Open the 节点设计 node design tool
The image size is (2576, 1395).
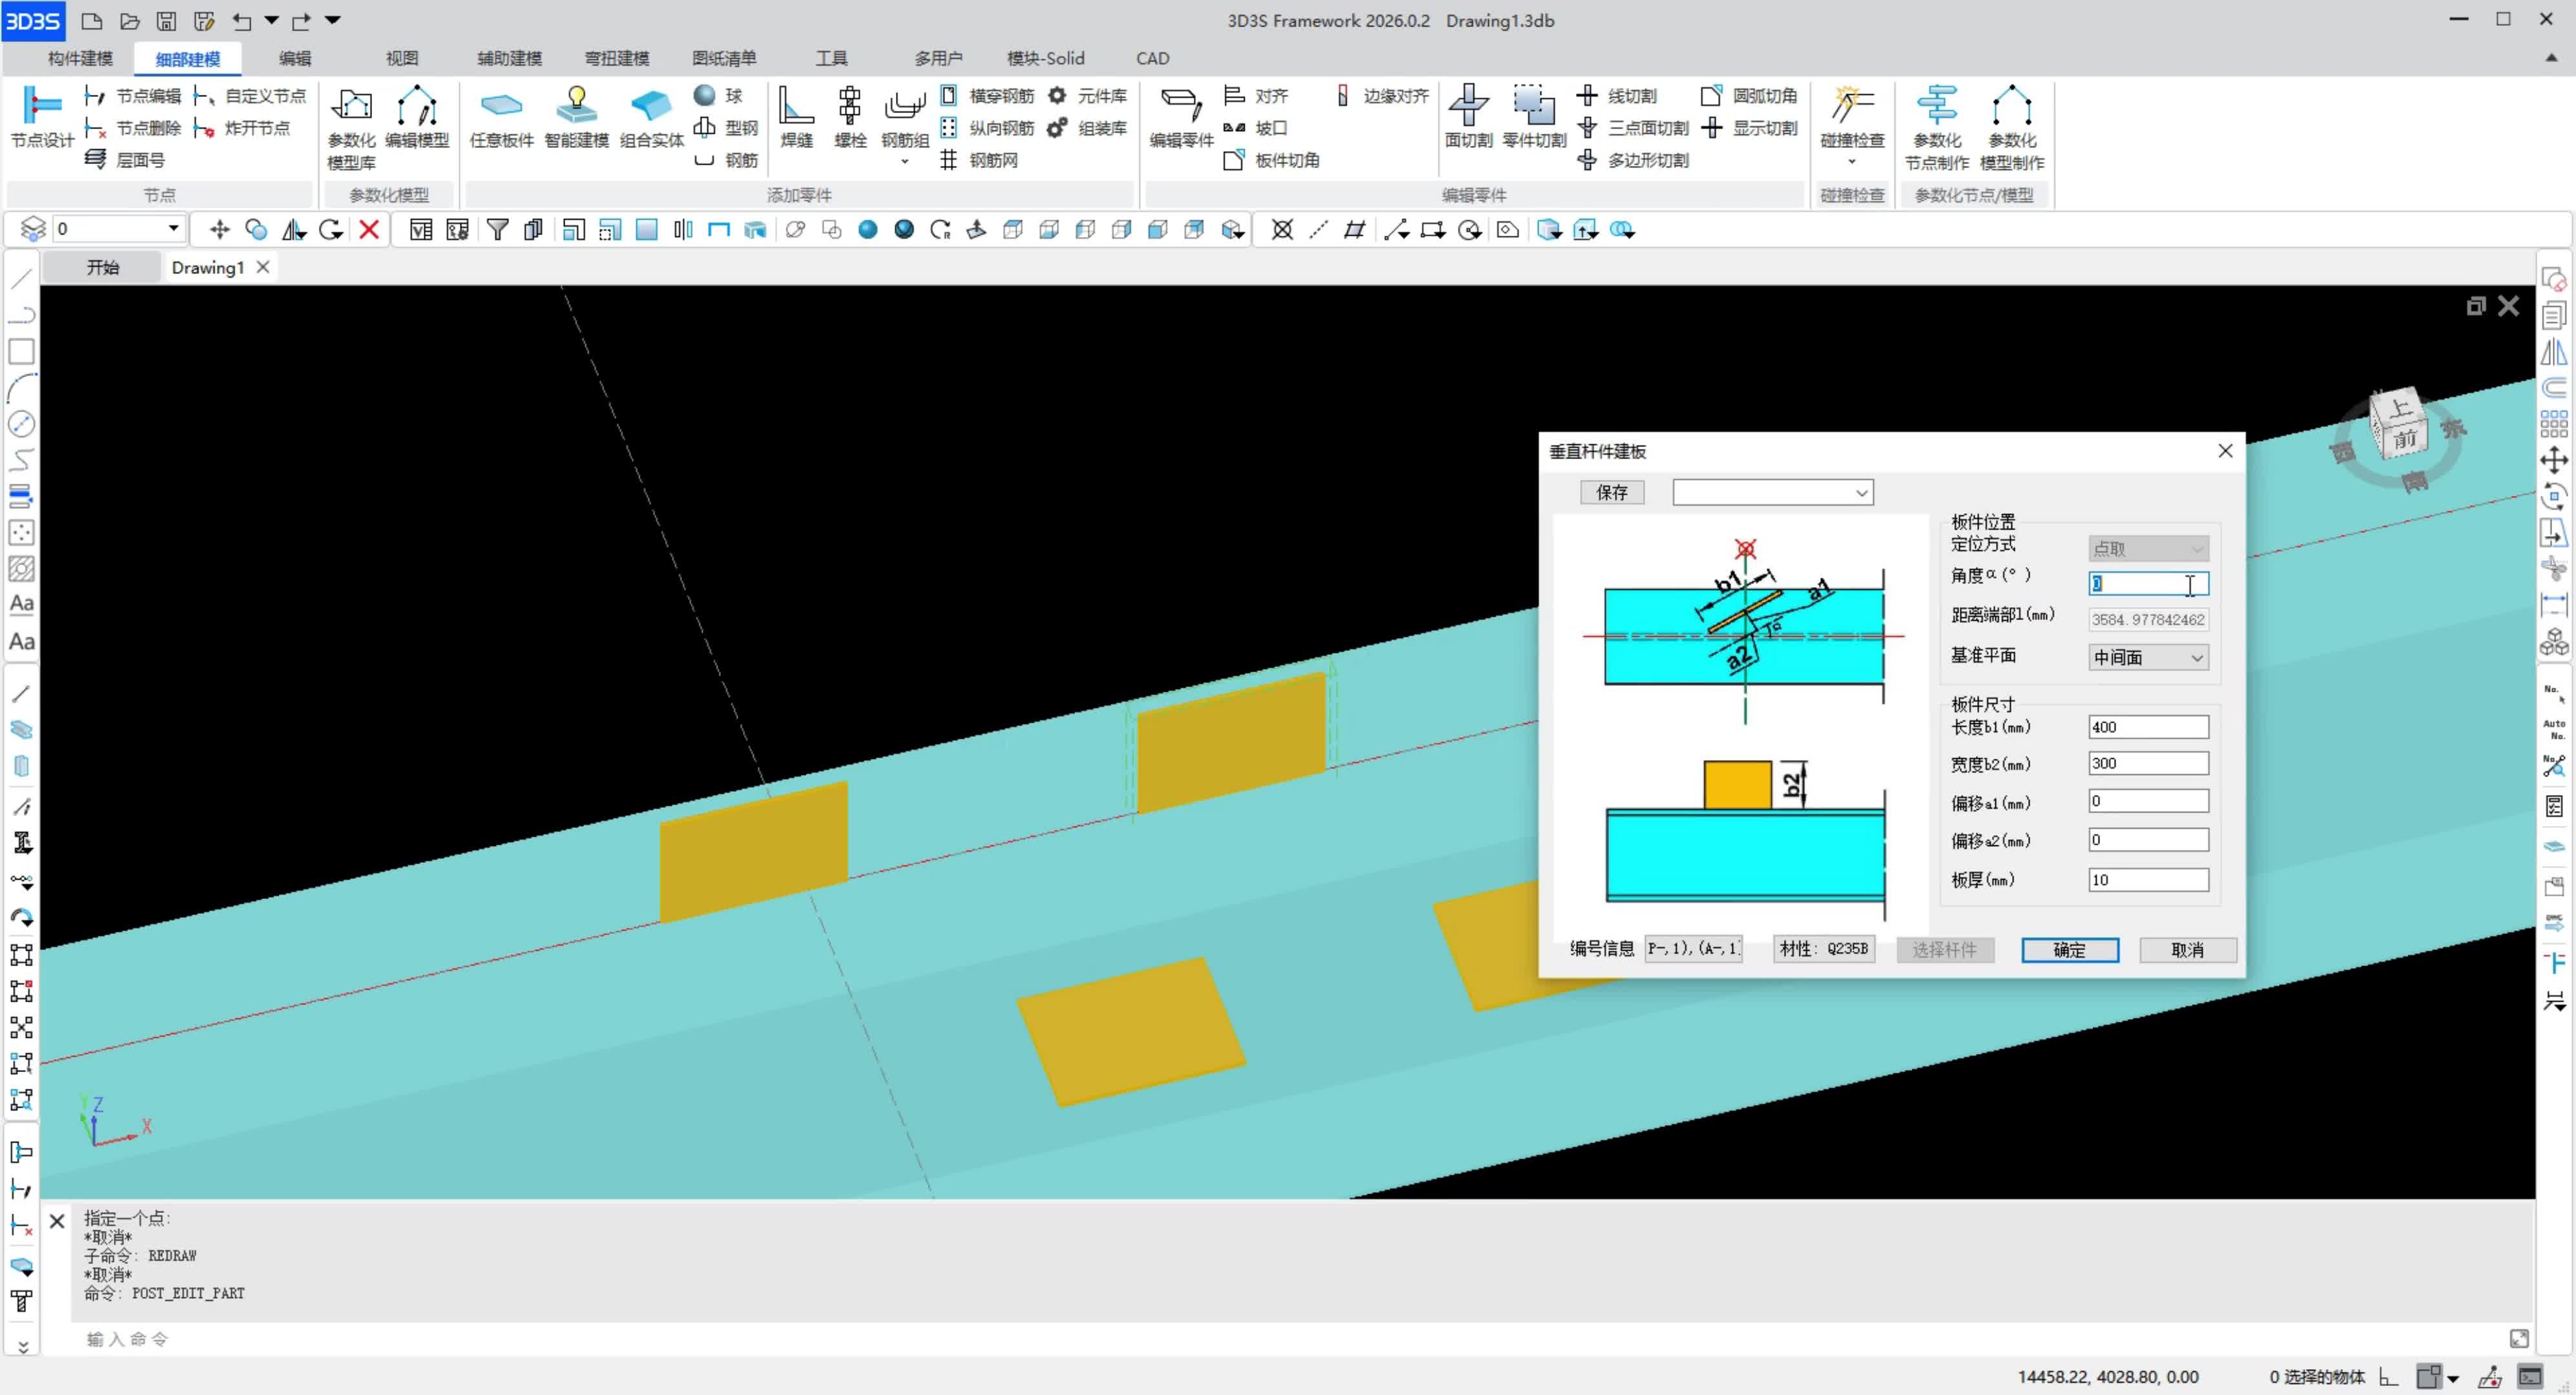pos(41,116)
